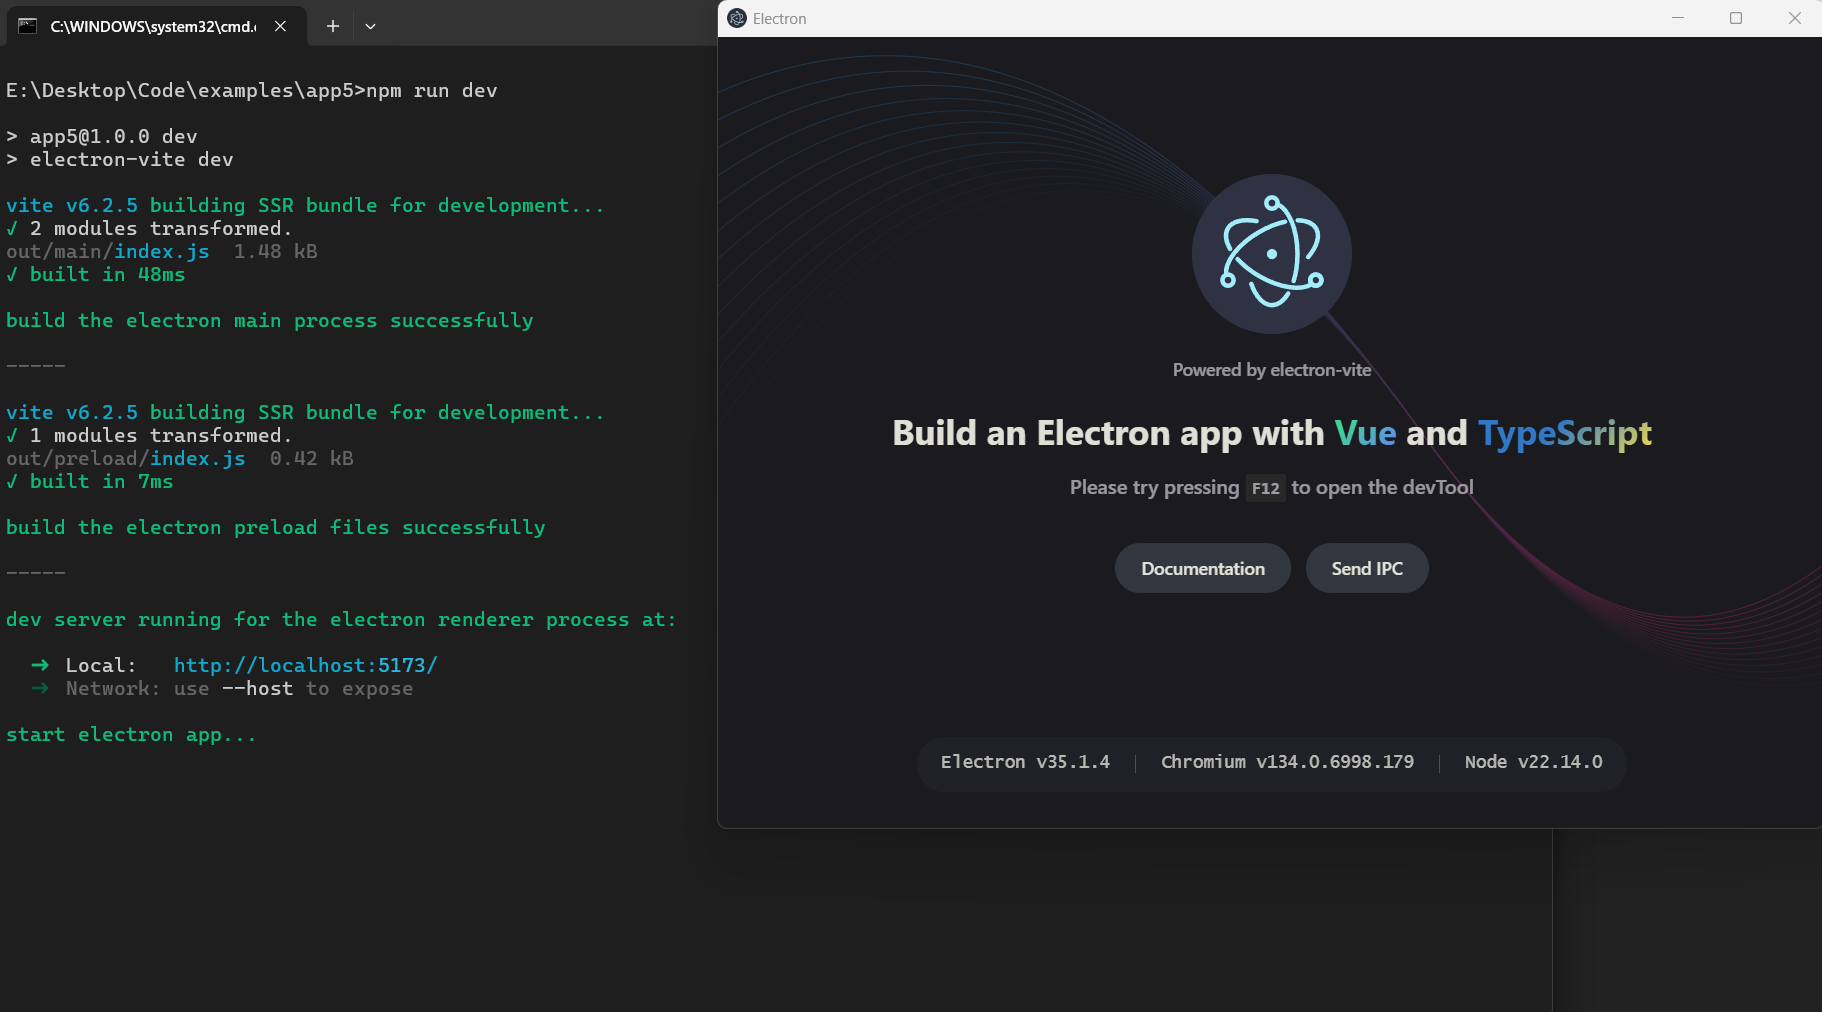This screenshot has height=1012, width=1822.
Task: Open the http://localhost:5173/ link in terminal
Action: click(305, 665)
